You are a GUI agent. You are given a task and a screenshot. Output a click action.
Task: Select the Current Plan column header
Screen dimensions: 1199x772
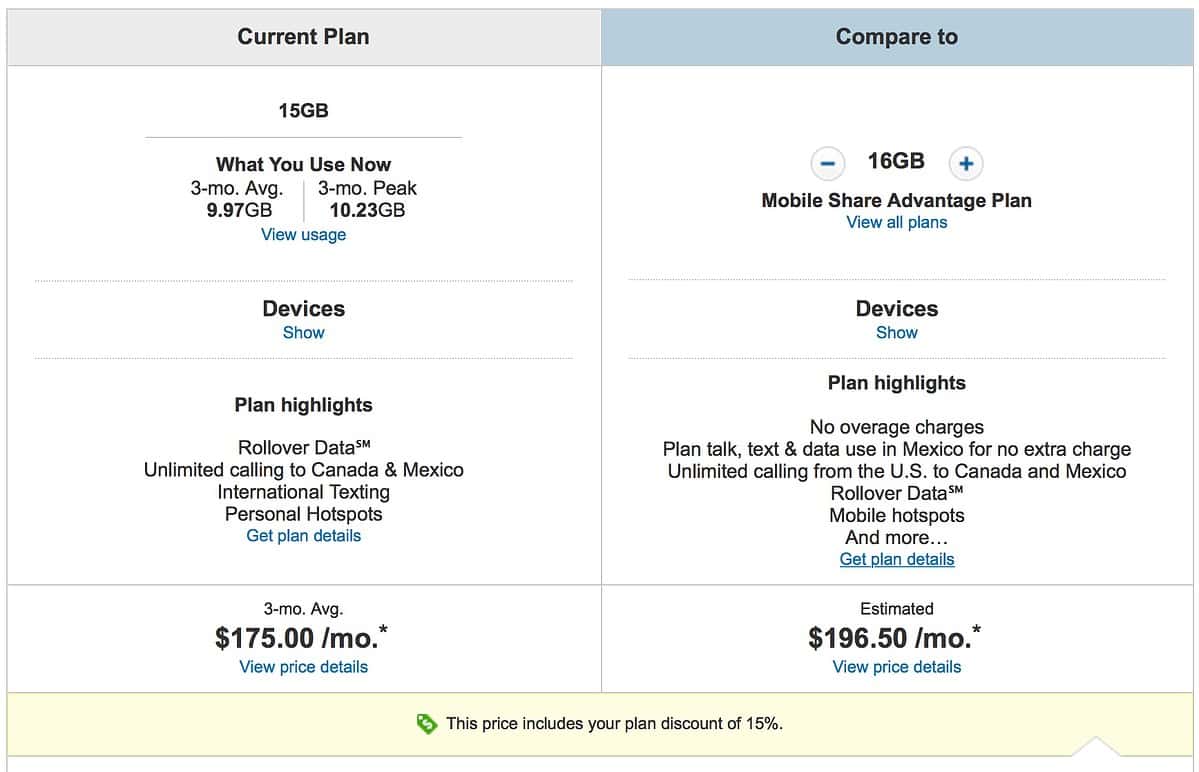(303, 36)
